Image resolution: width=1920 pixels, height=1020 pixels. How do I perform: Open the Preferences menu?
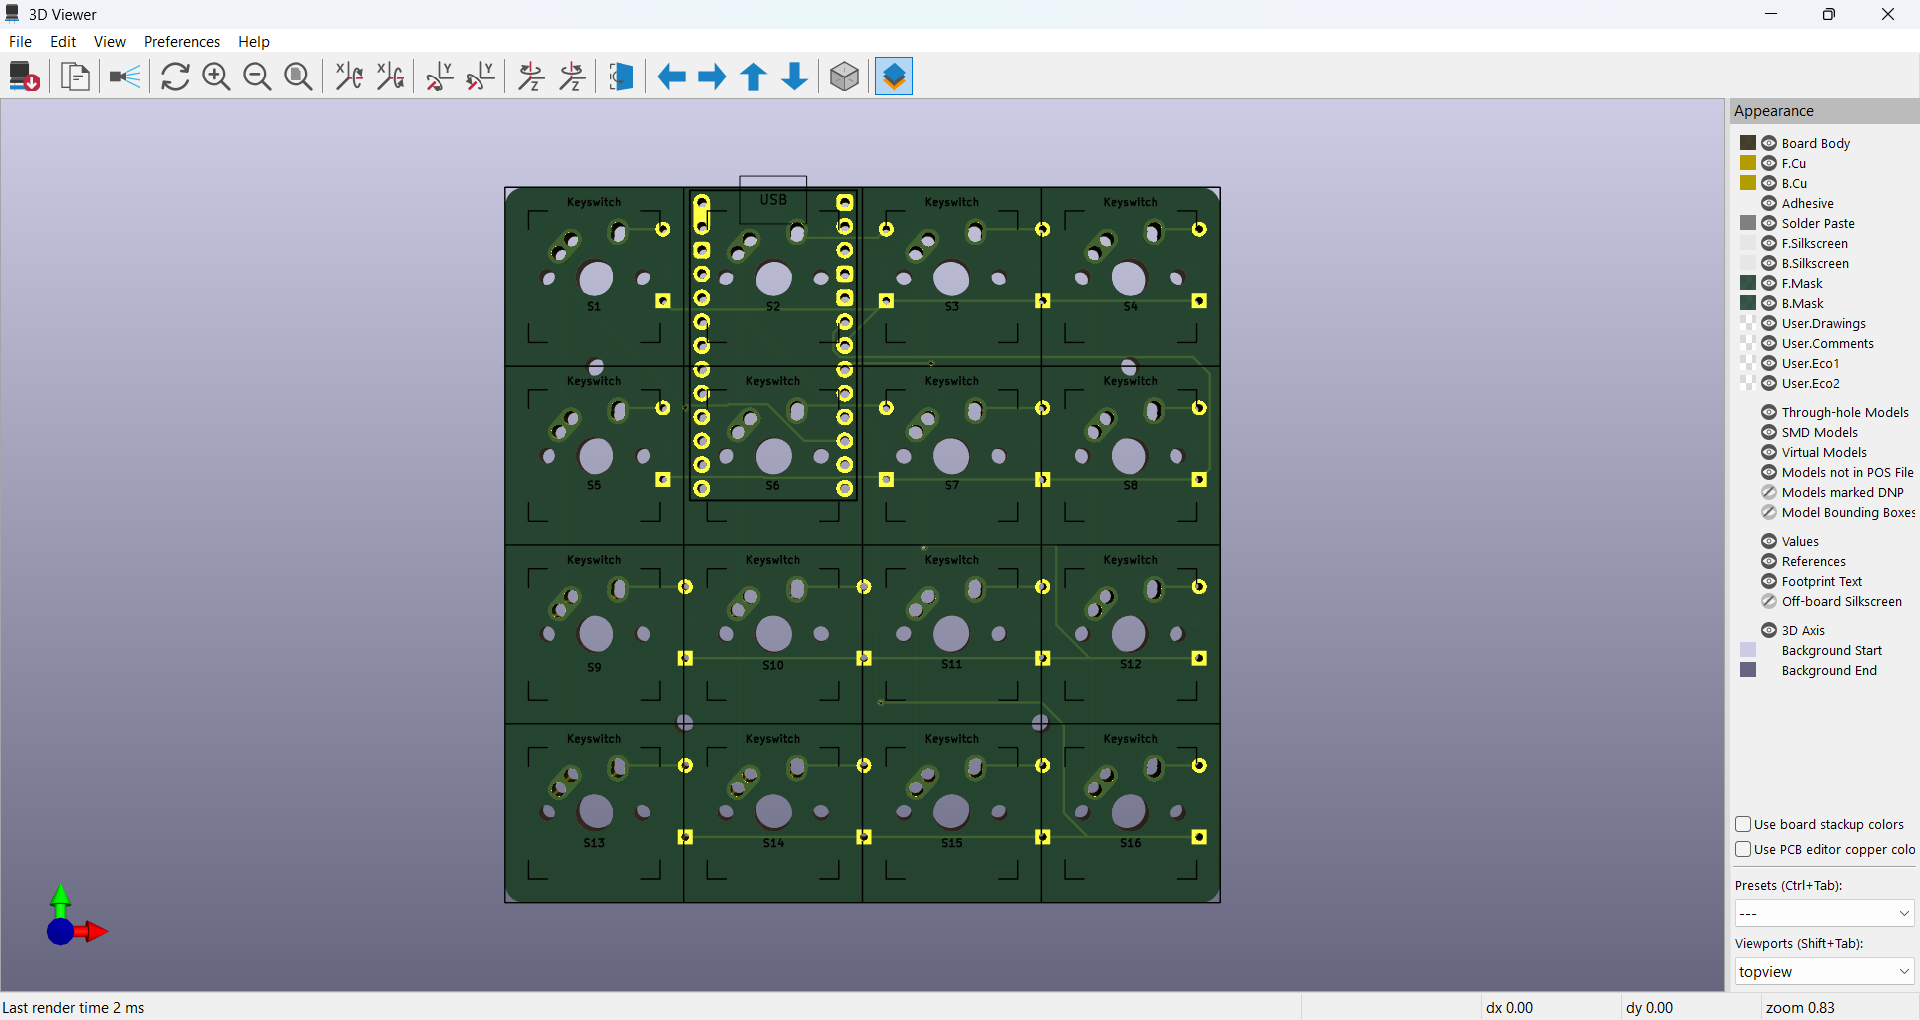pyautogui.click(x=181, y=42)
